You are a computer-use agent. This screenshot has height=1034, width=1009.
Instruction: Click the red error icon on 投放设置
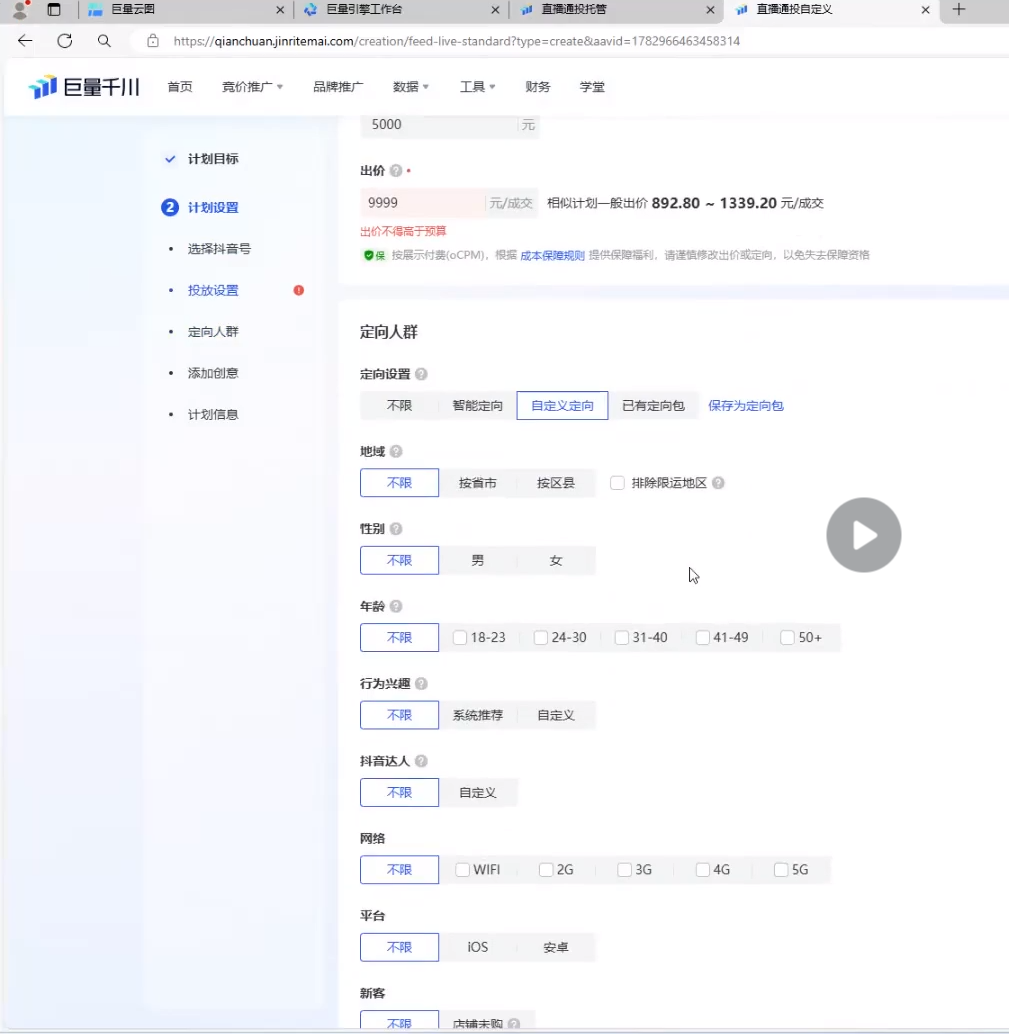coord(298,290)
